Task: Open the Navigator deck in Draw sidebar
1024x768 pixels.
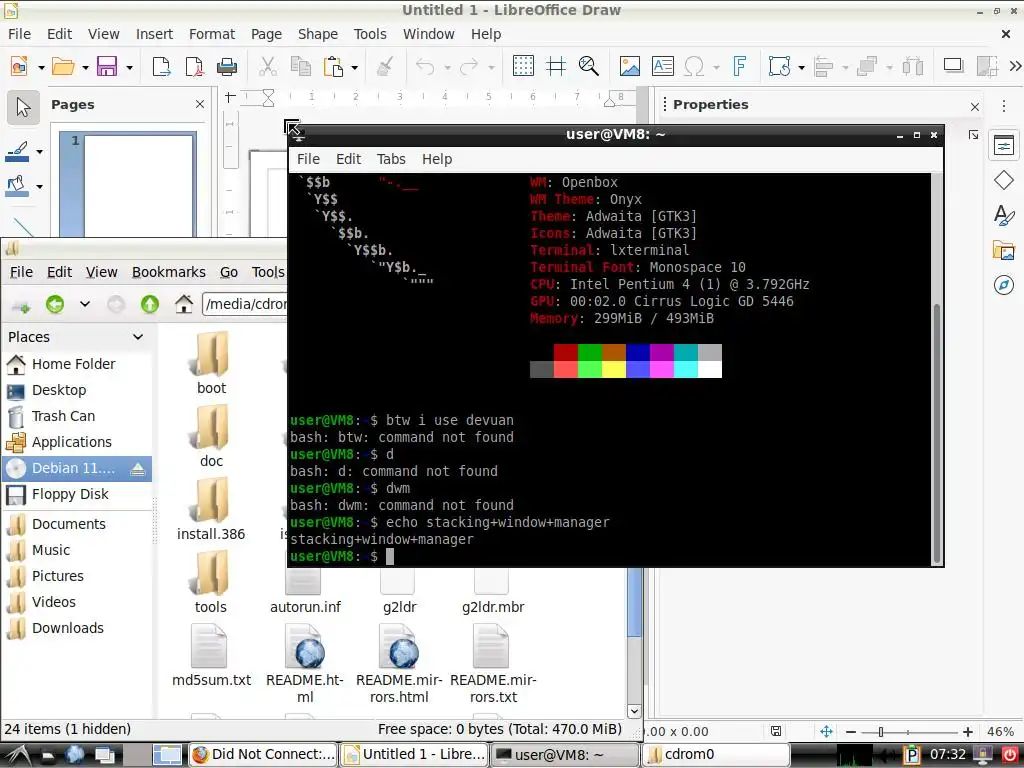Action: (1004, 285)
